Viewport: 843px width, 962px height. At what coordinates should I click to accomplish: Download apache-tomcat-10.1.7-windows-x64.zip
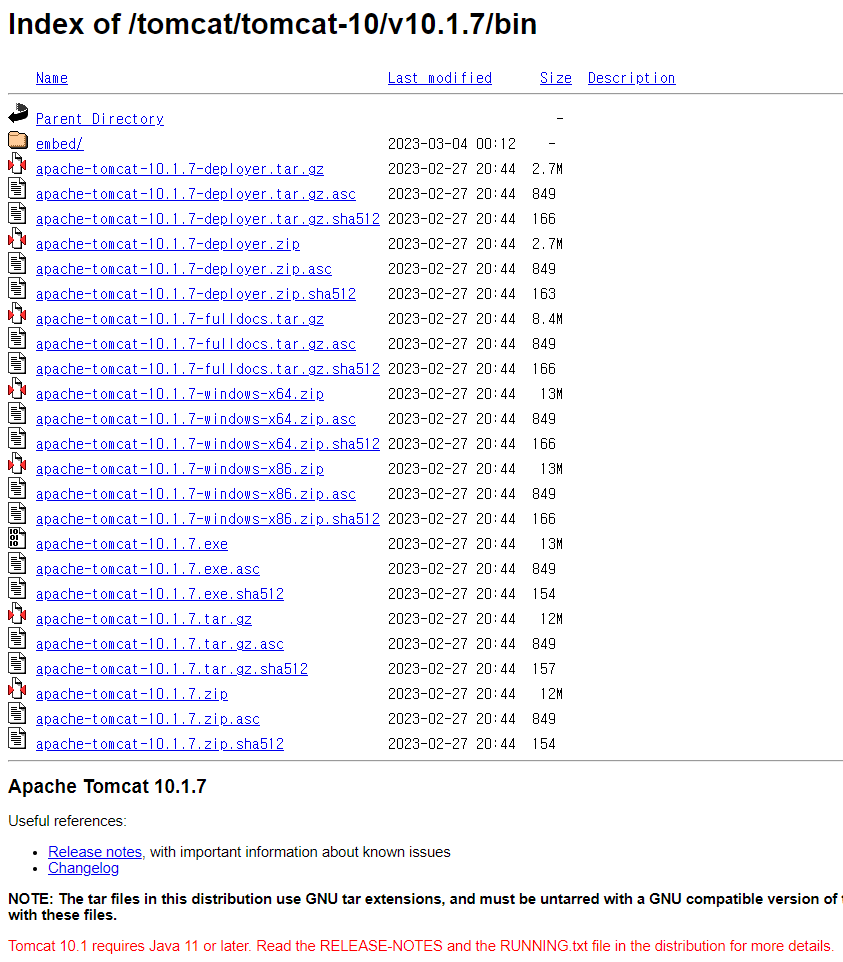pyautogui.click(x=180, y=394)
